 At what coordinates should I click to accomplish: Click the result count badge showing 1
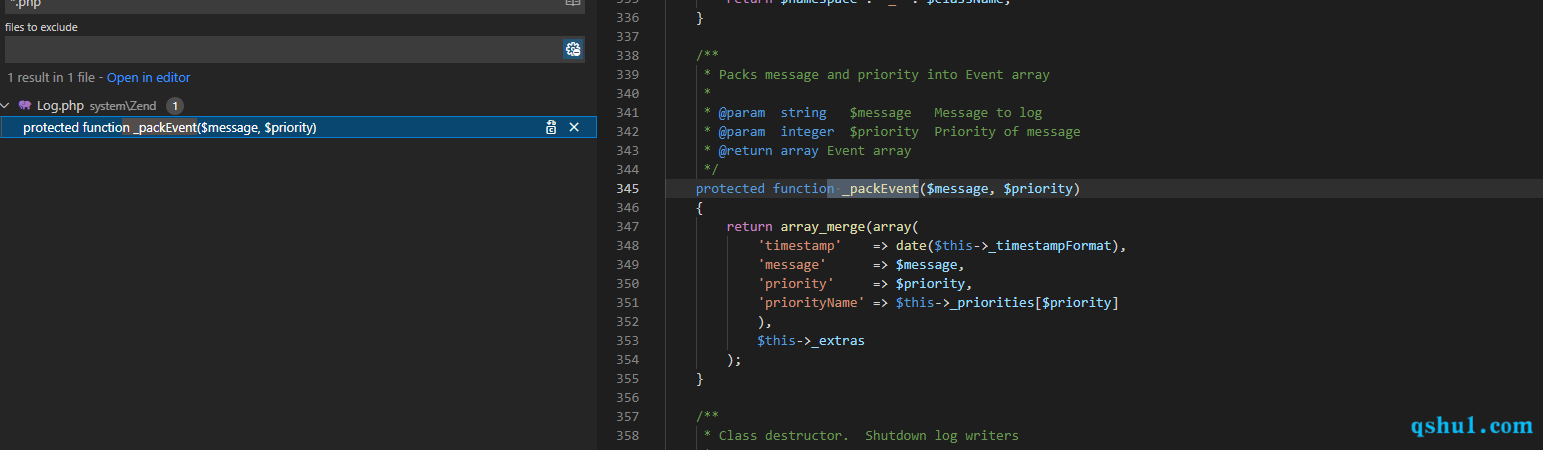tap(174, 105)
